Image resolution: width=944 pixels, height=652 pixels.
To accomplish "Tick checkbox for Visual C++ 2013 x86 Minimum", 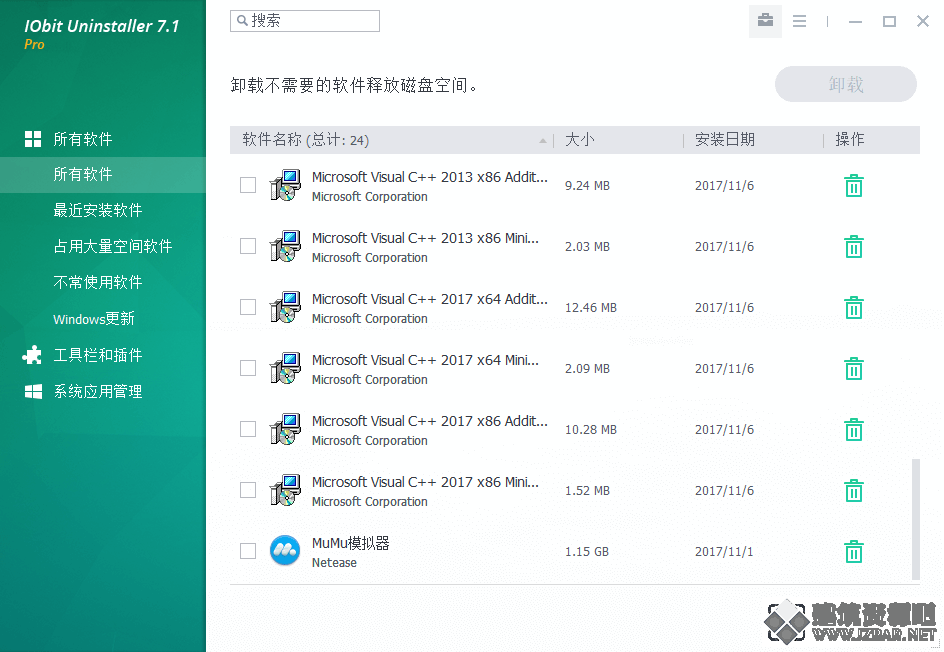I will (x=248, y=246).
